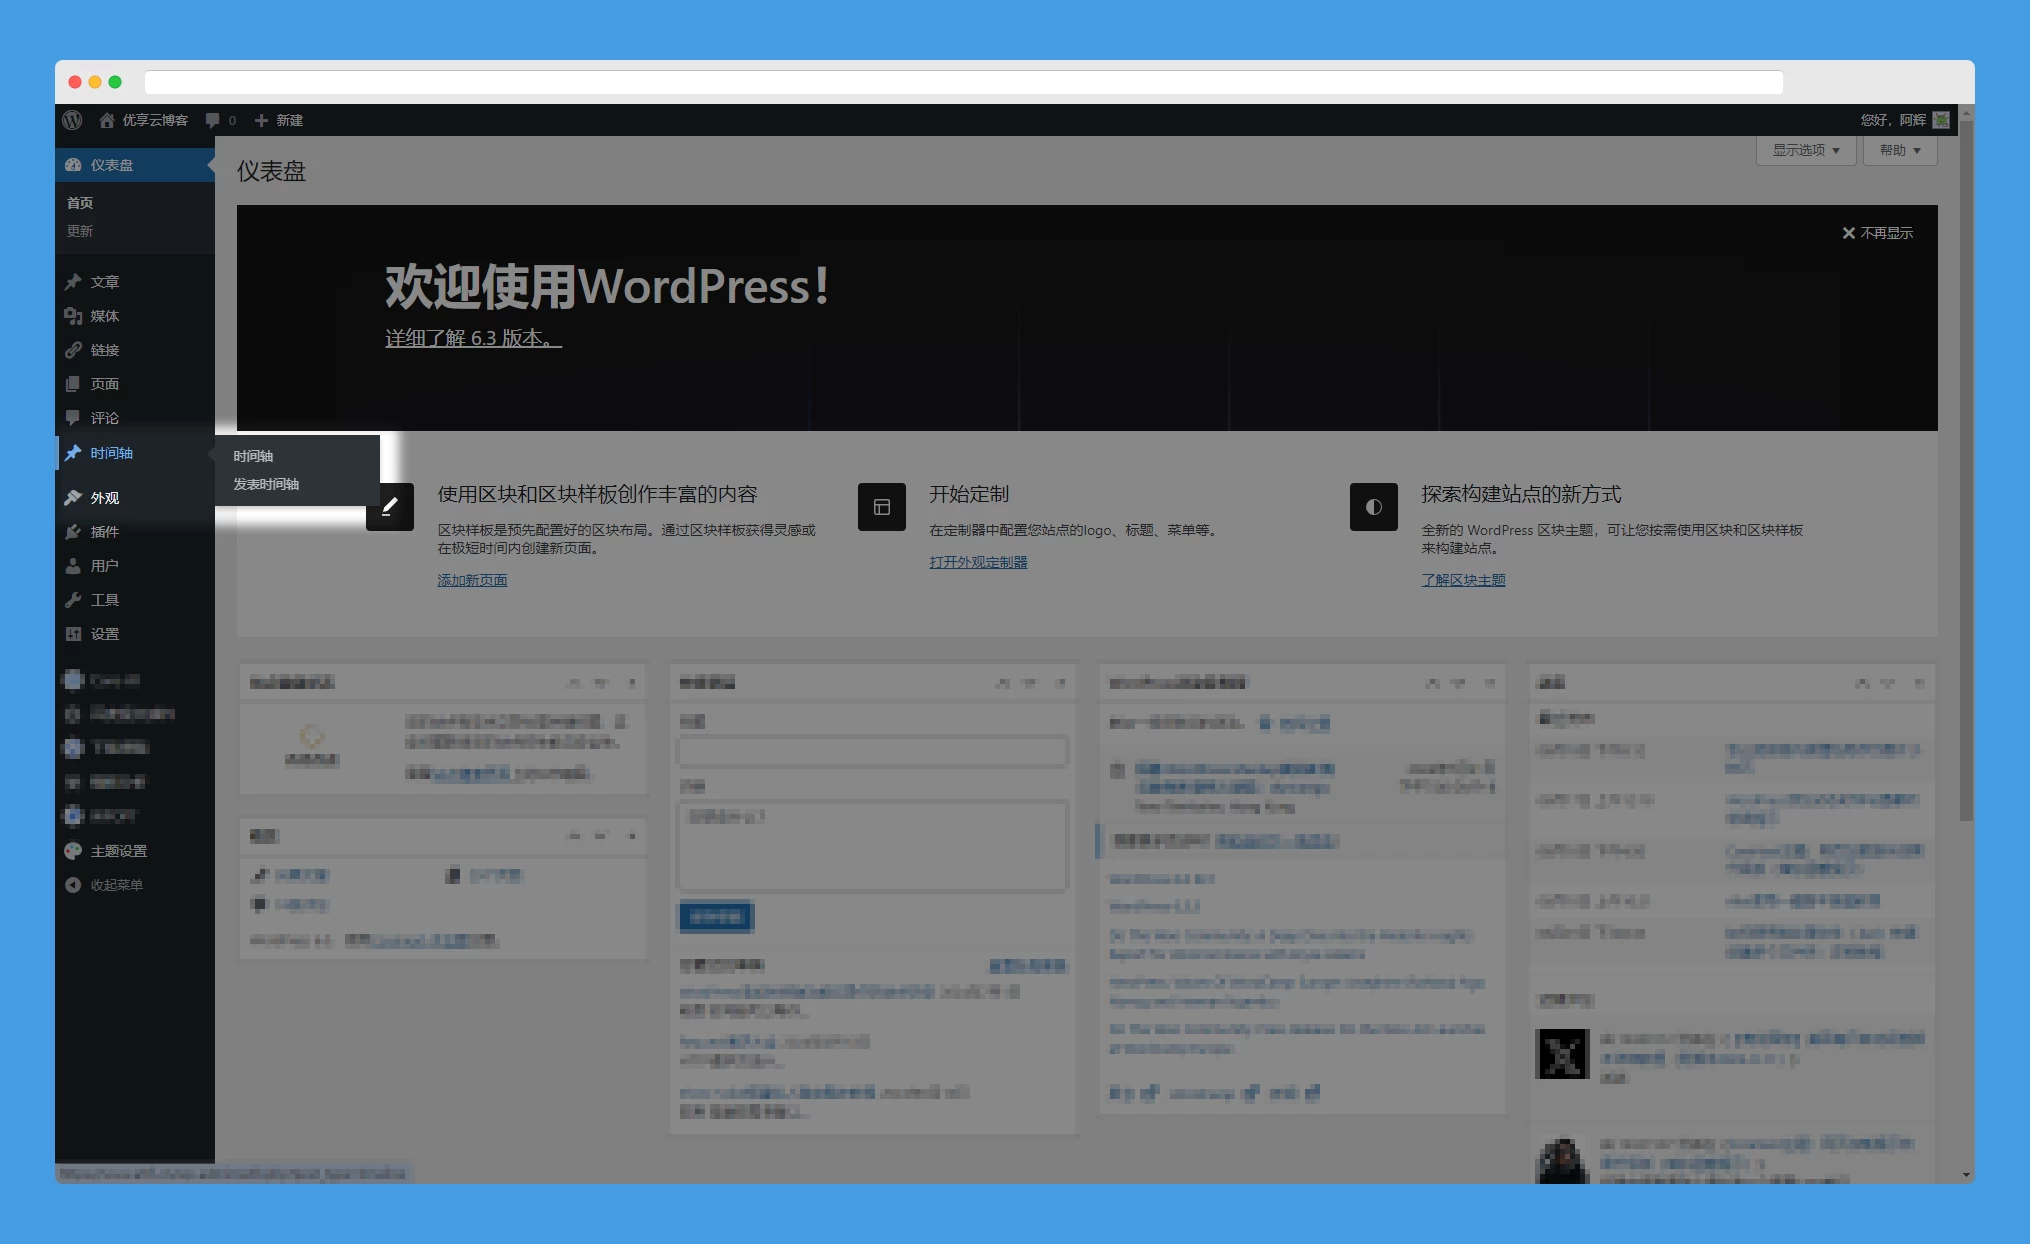
Task: Select 发表时间轴 in the flyout submenu
Action: (x=266, y=484)
